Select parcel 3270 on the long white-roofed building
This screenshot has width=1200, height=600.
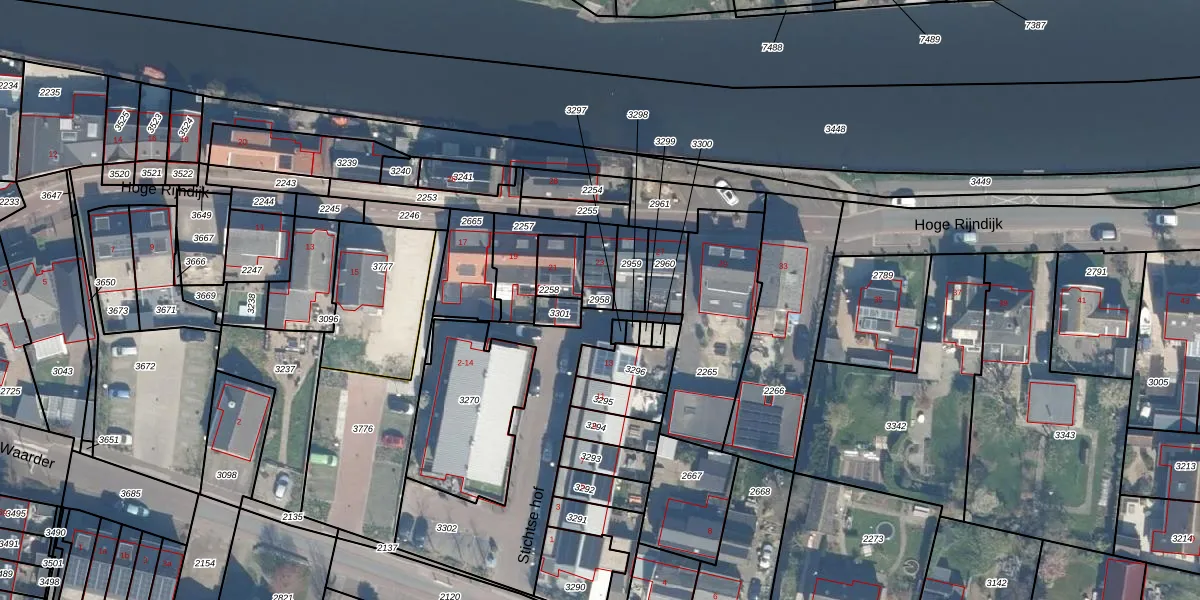tap(469, 400)
